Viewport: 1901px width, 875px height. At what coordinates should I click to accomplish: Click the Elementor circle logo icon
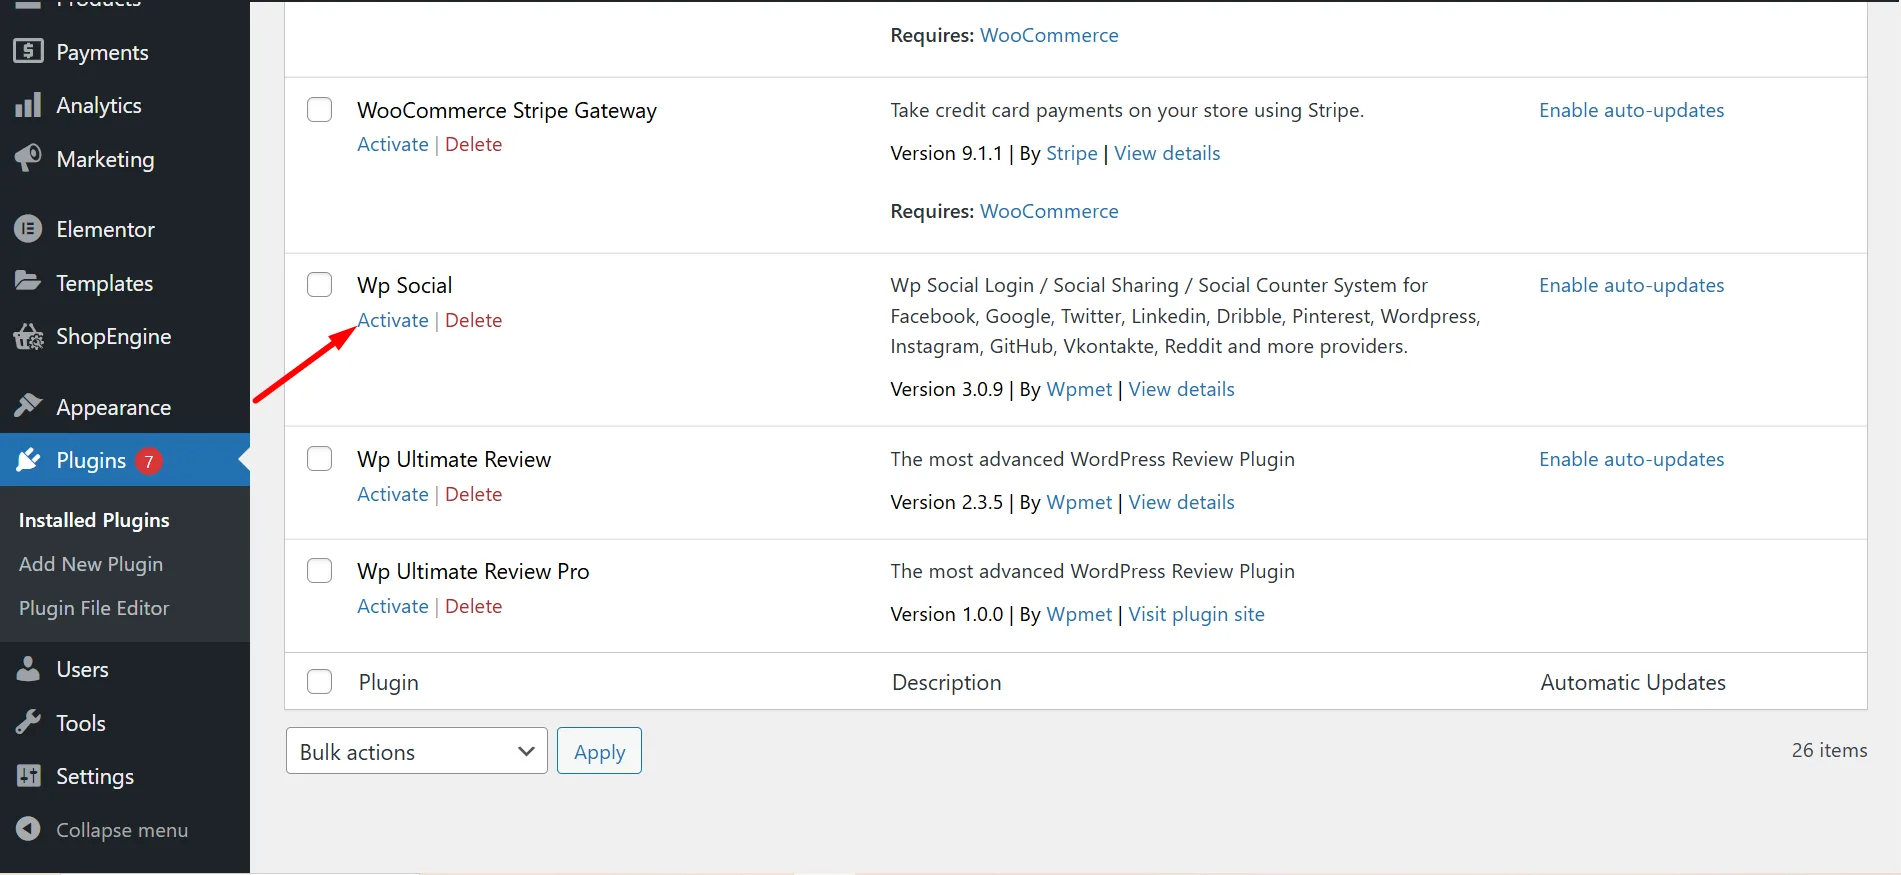(x=28, y=229)
